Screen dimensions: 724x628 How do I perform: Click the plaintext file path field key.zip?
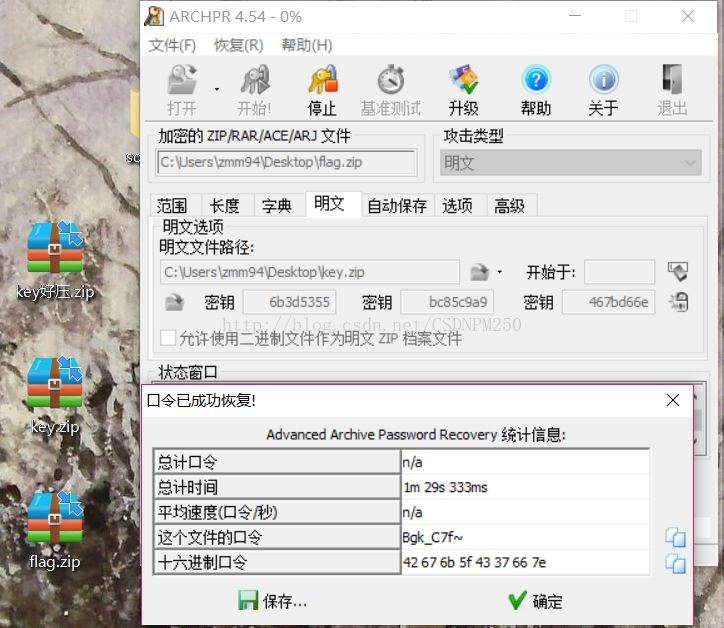tap(310, 272)
